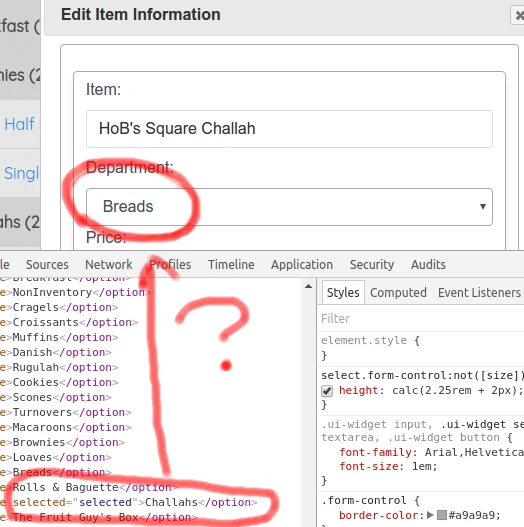
Task: Select the Cragels option line
Action: coord(59,307)
